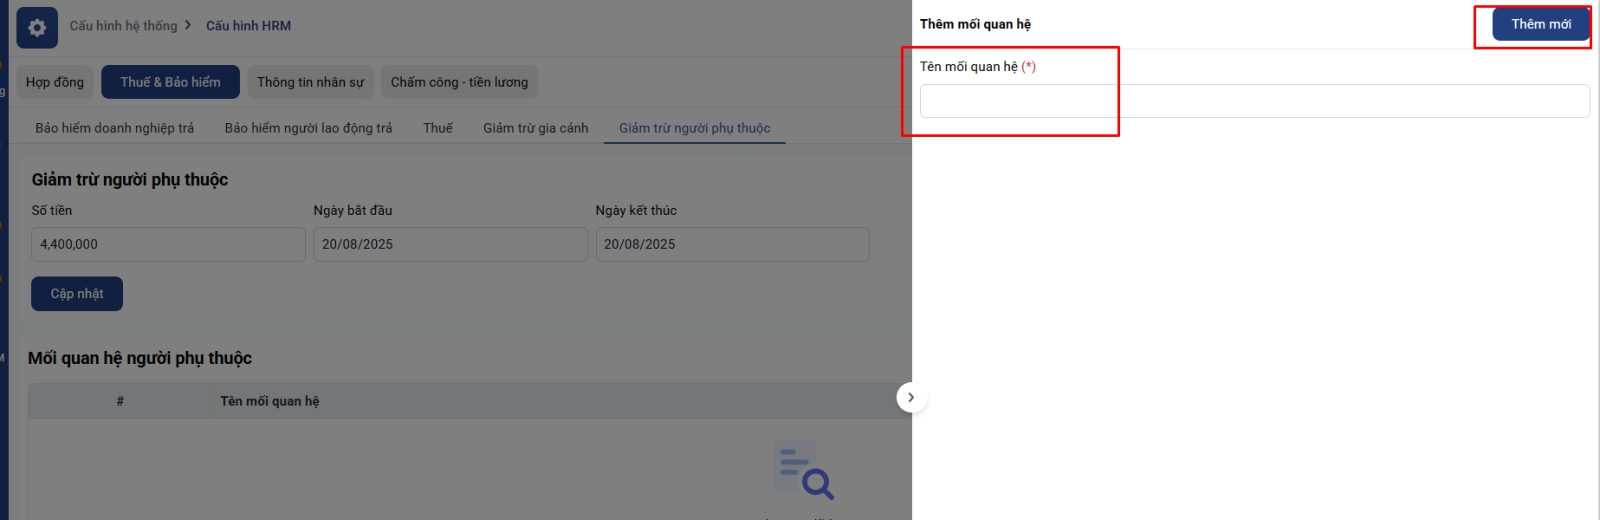This screenshot has height=520, width=1600.
Task: Select the Giảm trừ người phụ thuộc sub-tab
Action: [x=694, y=128]
